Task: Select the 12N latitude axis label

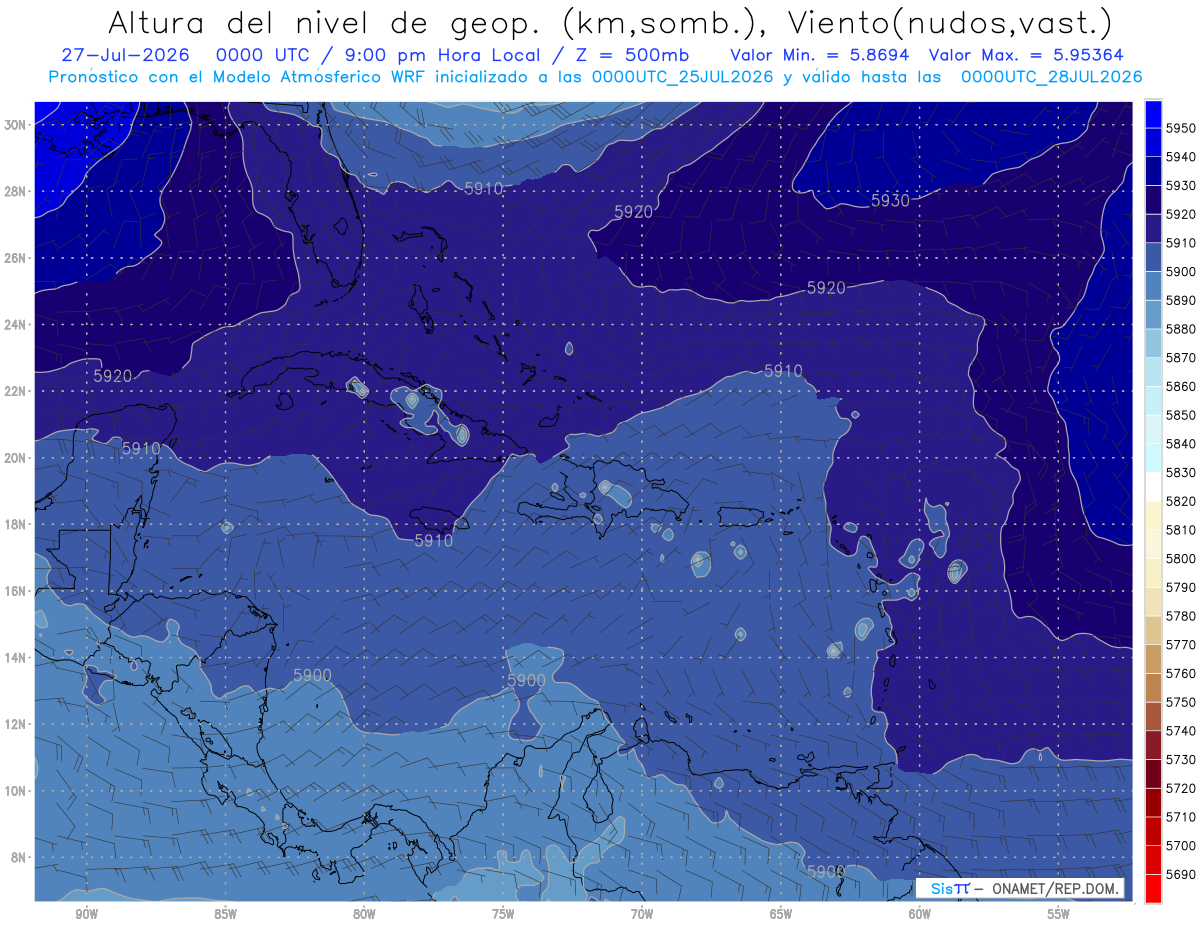Action: coord(17,724)
